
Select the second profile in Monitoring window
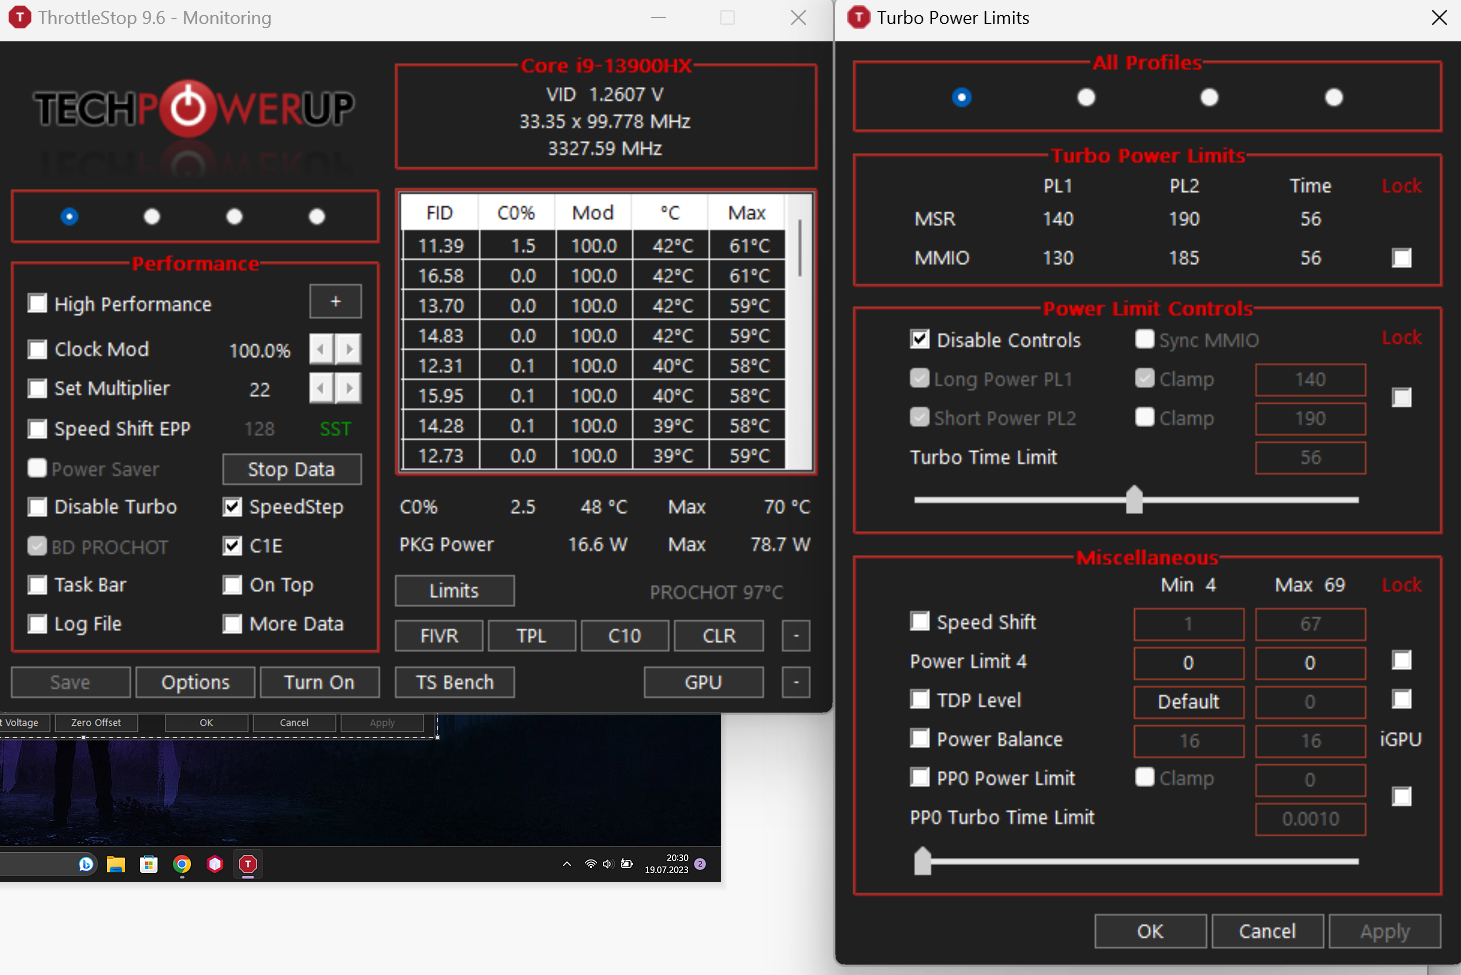coord(152,217)
